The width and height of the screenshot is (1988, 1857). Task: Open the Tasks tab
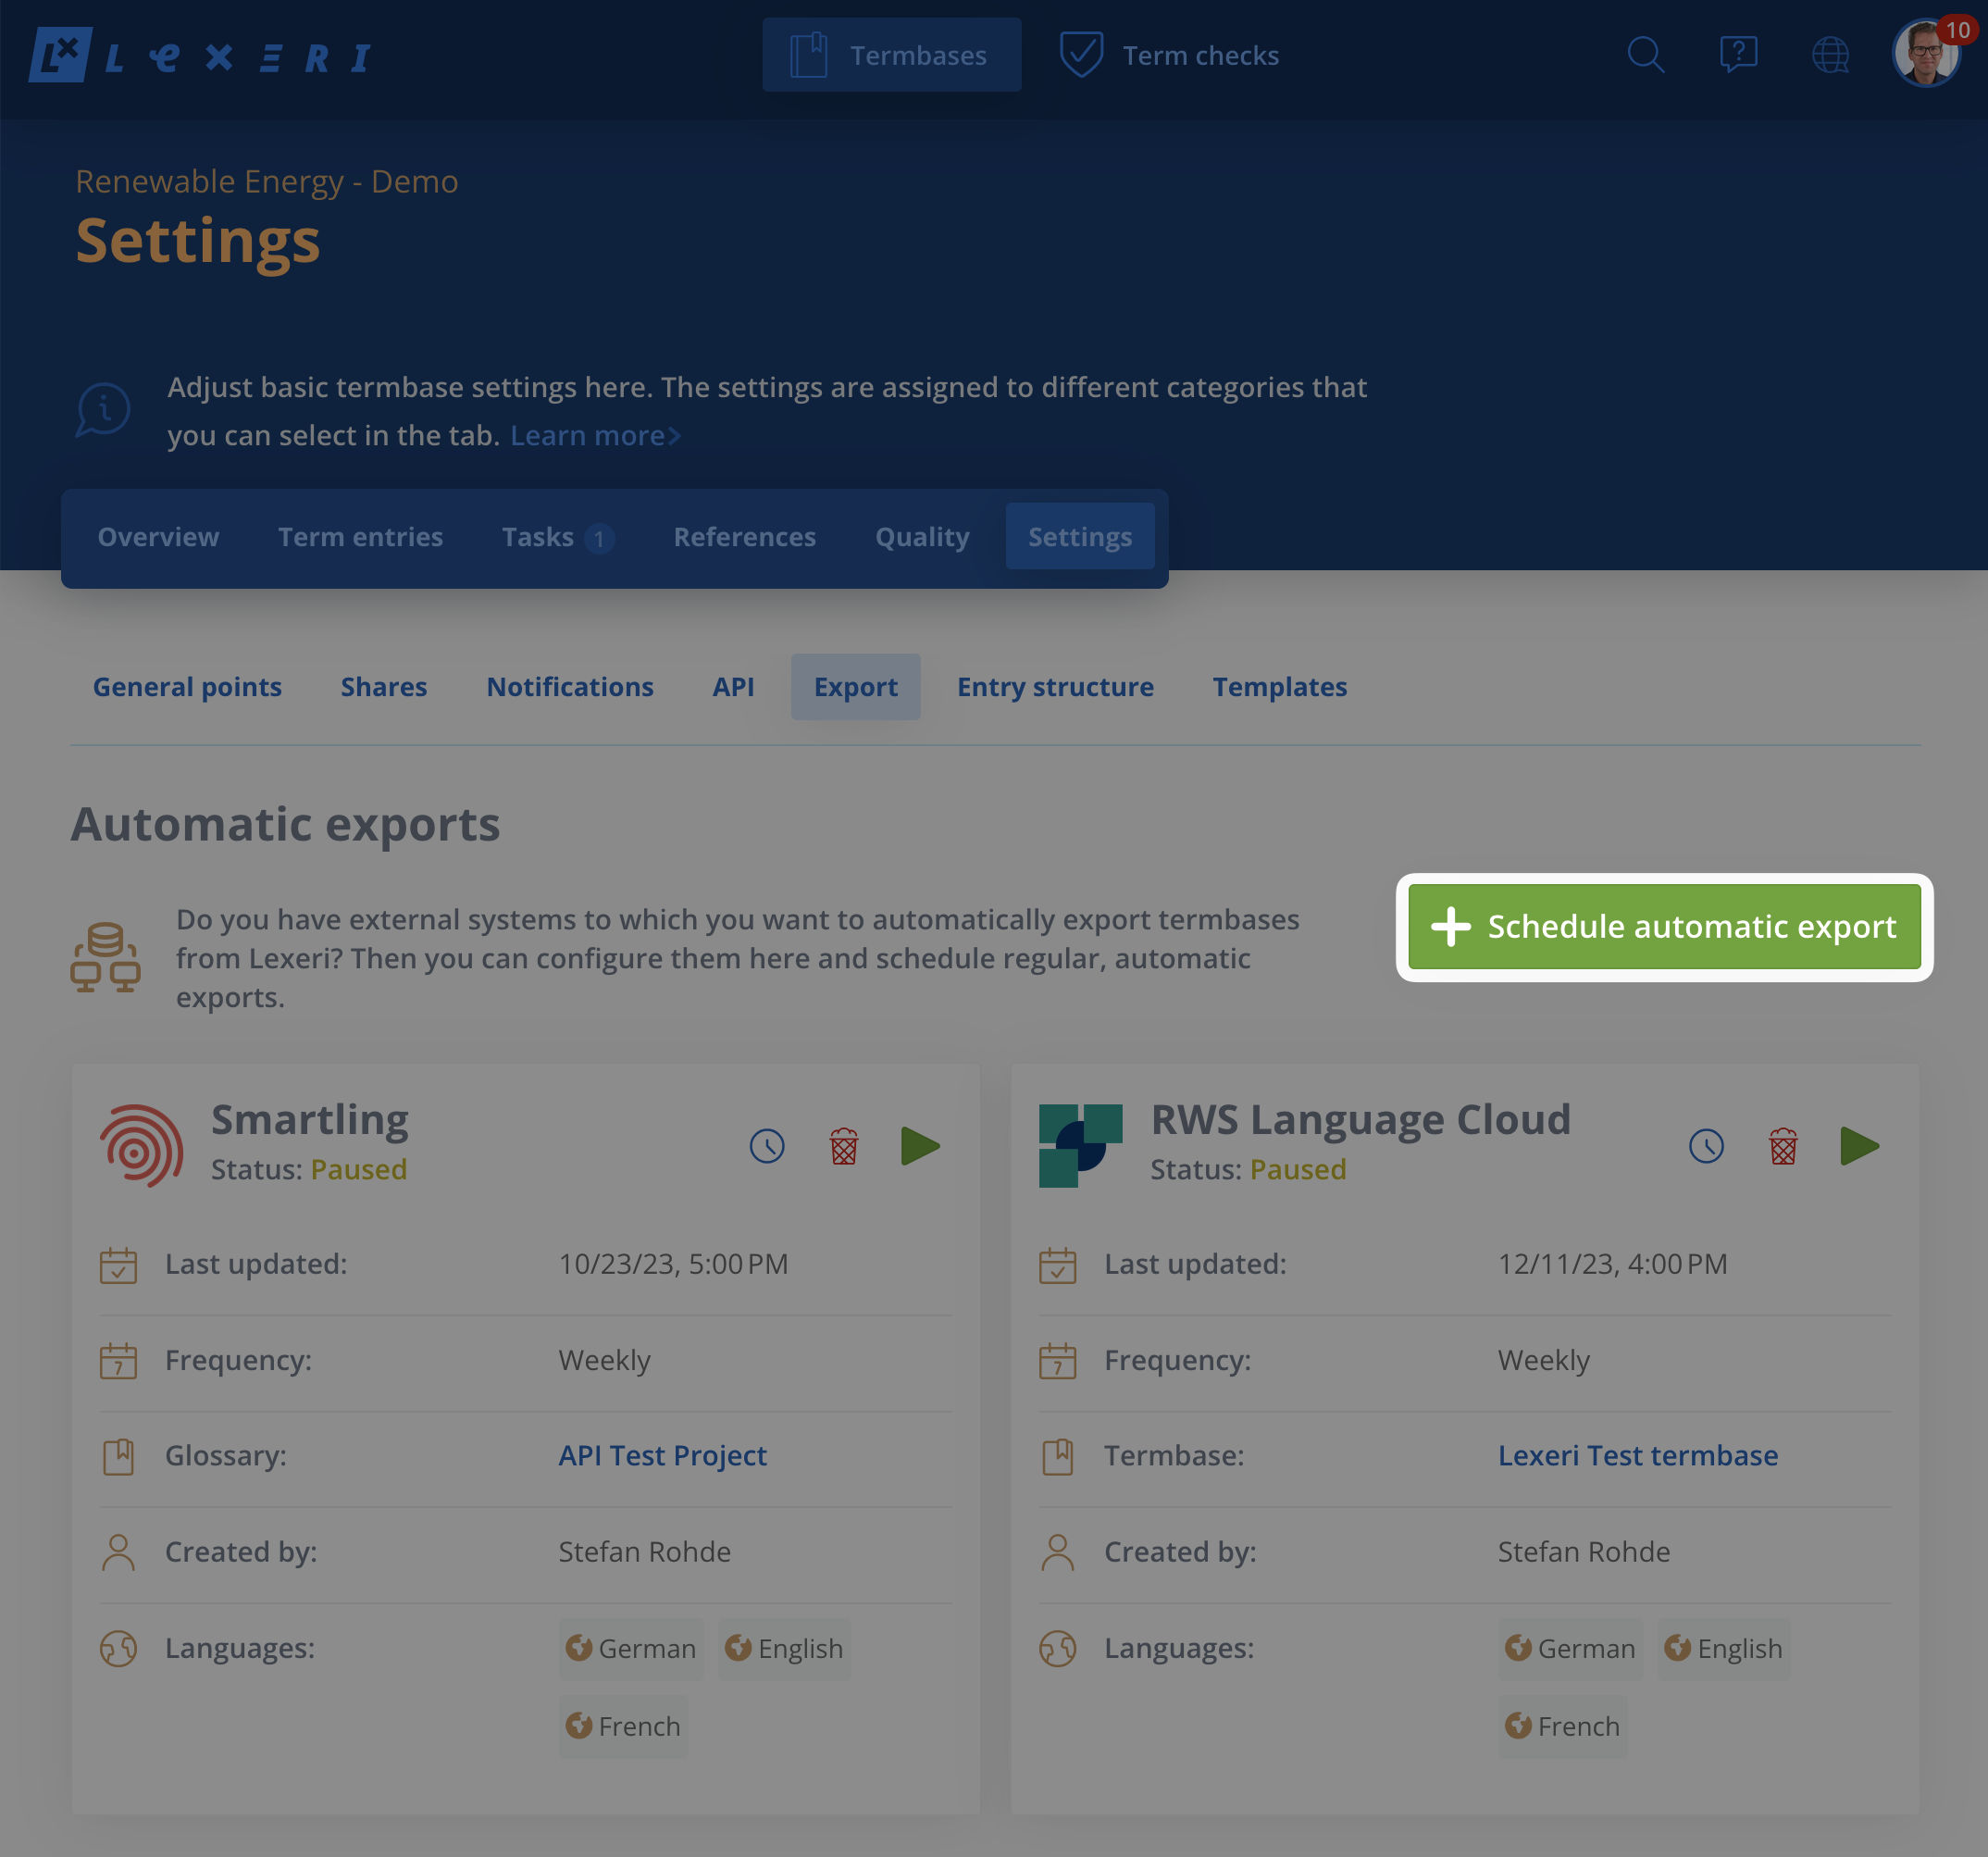pos(557,537)
